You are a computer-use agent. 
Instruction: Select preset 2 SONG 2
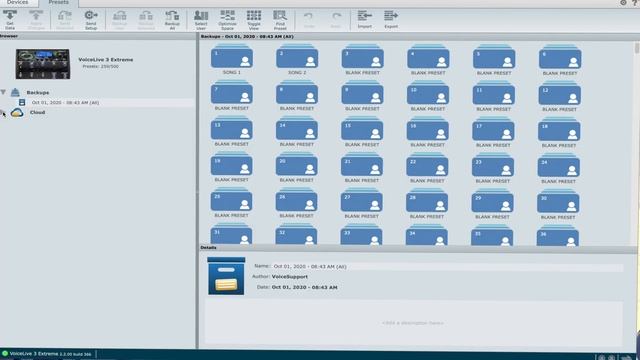(297, 60)
